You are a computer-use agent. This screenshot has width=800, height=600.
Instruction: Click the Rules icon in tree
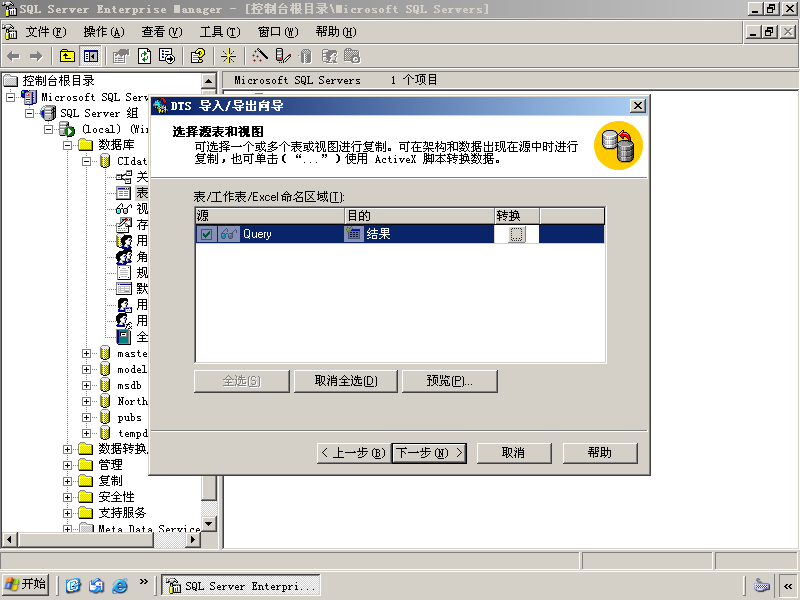coord(124,272)
